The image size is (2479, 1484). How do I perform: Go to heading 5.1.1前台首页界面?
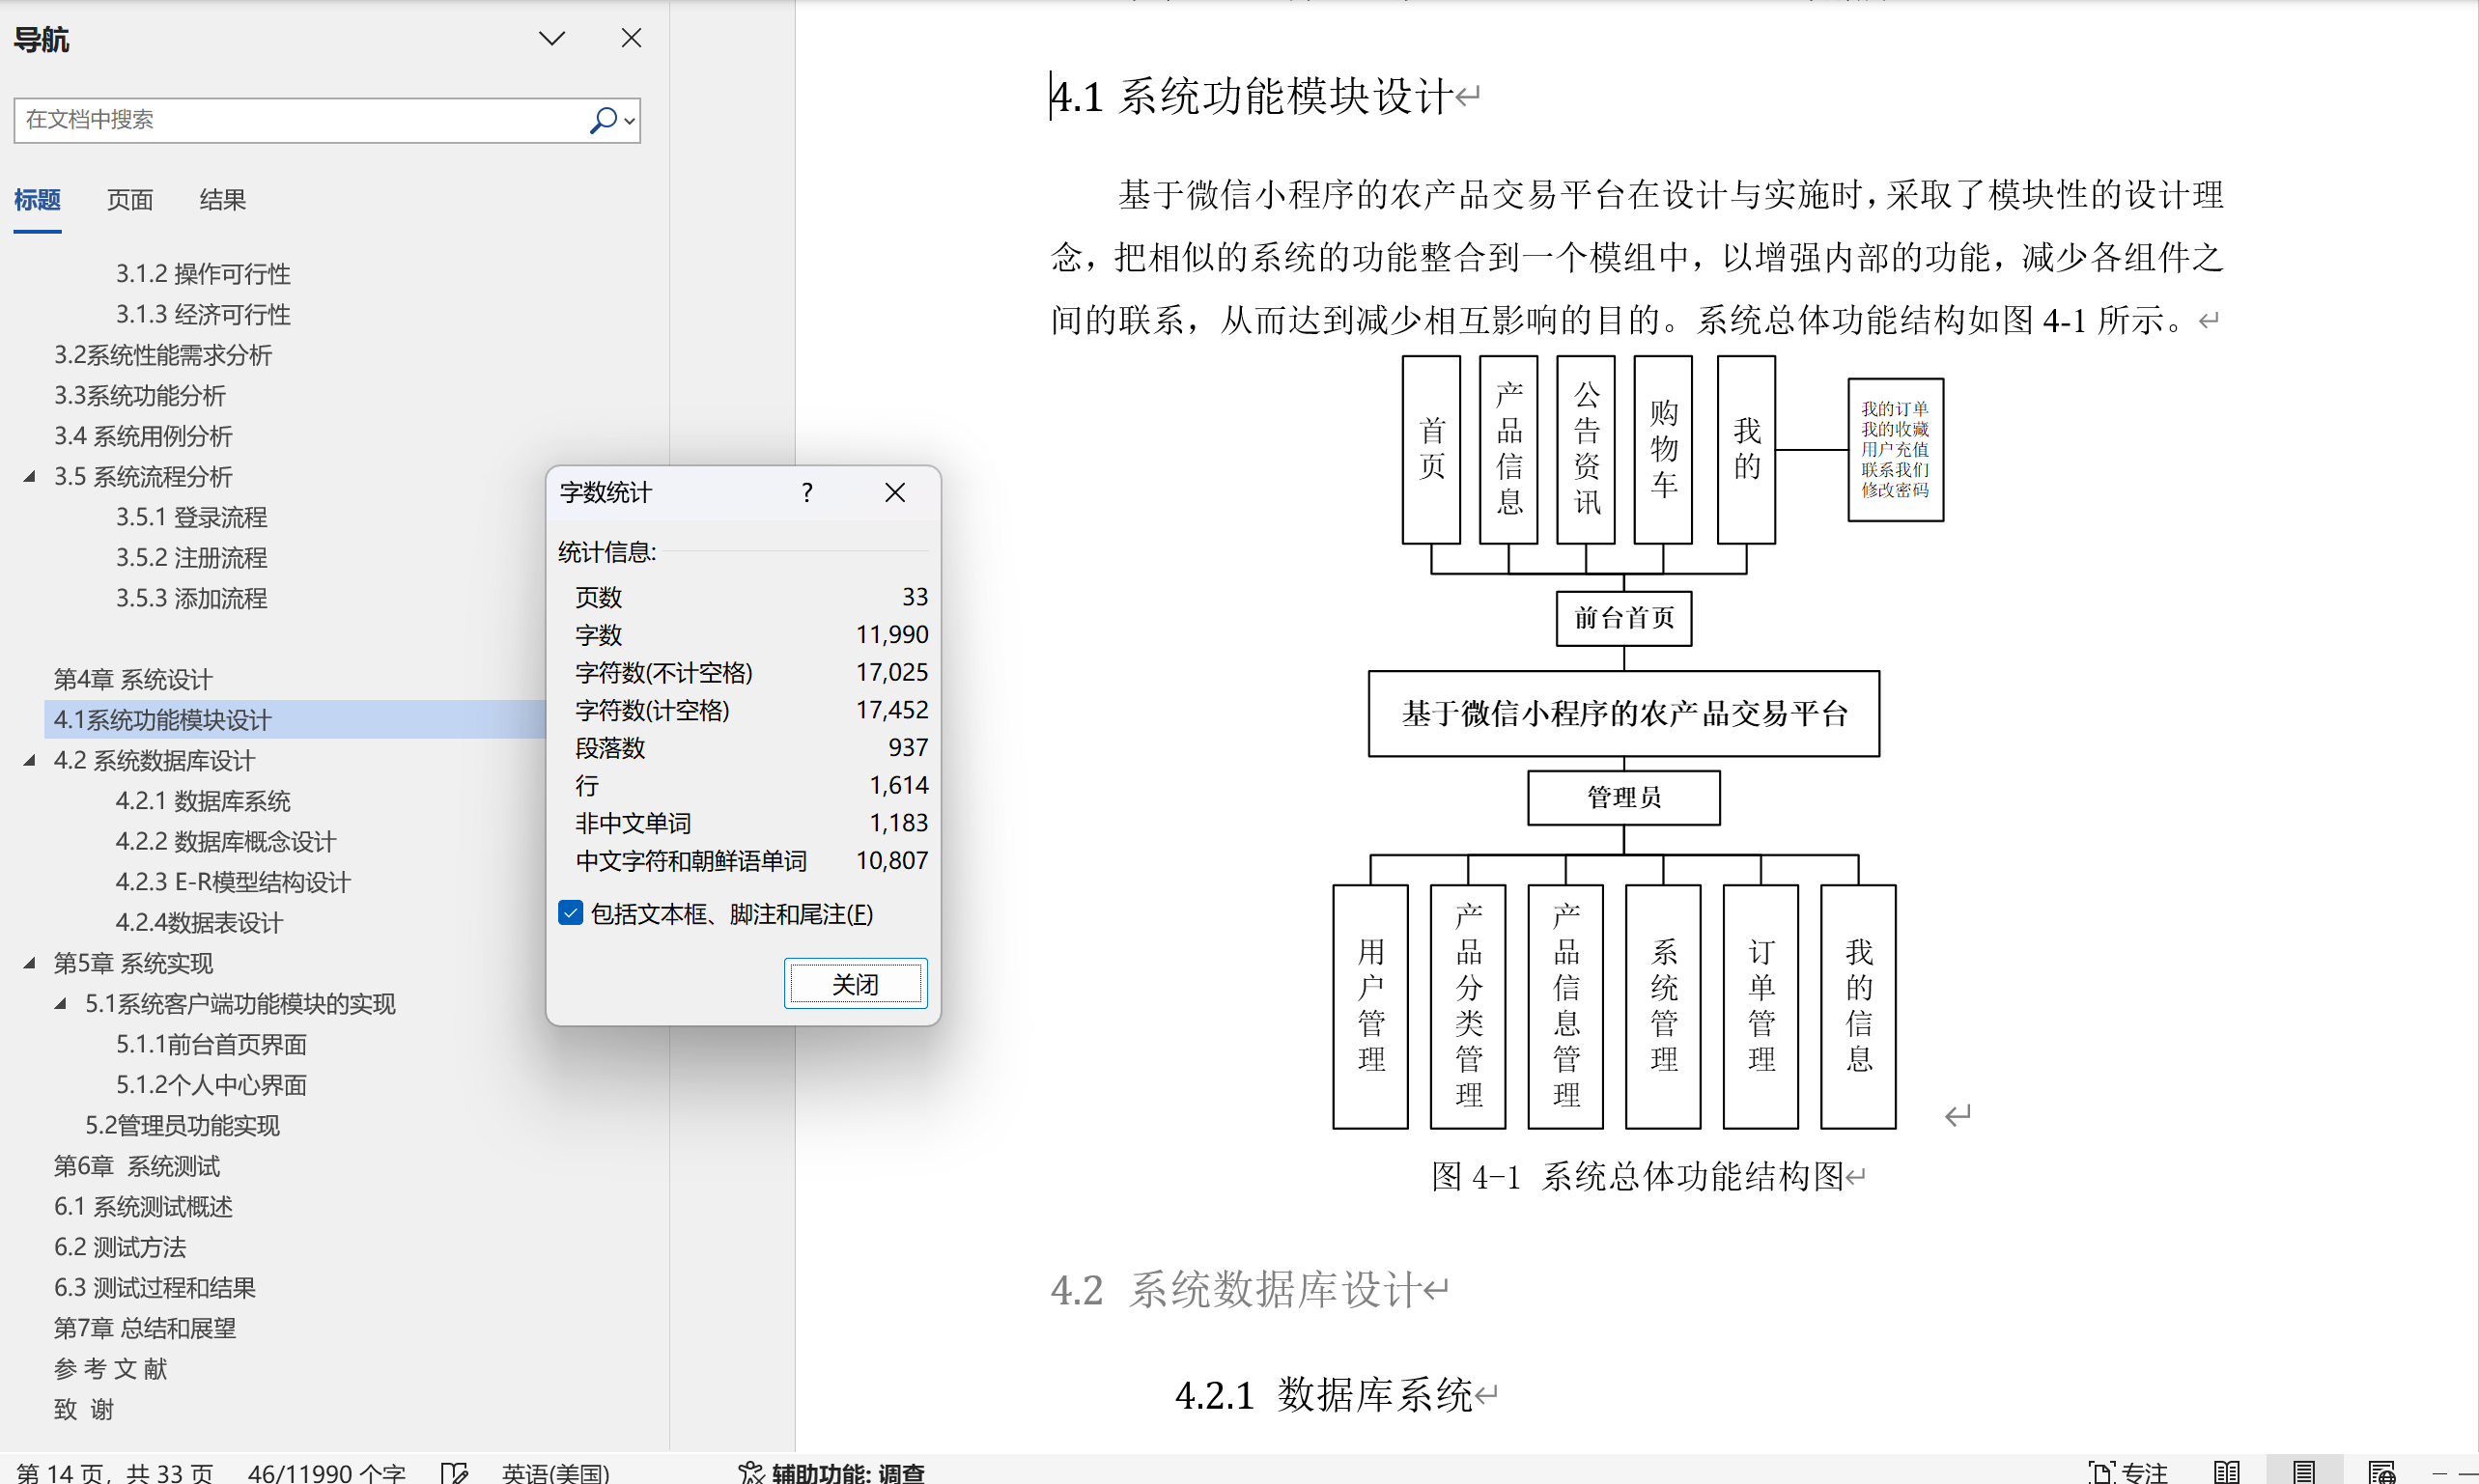(x=211, y=1044)
